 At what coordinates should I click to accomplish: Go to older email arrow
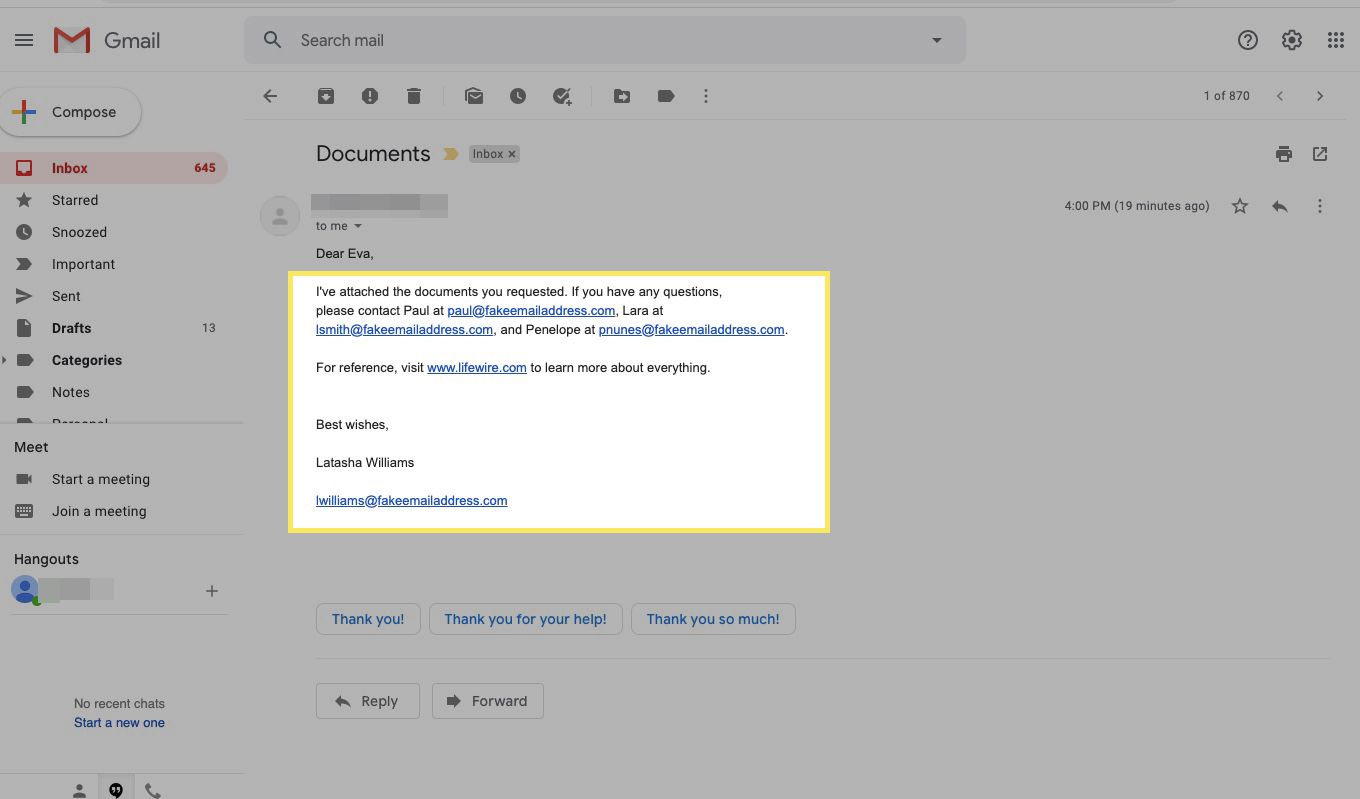tap(1320, 96)
